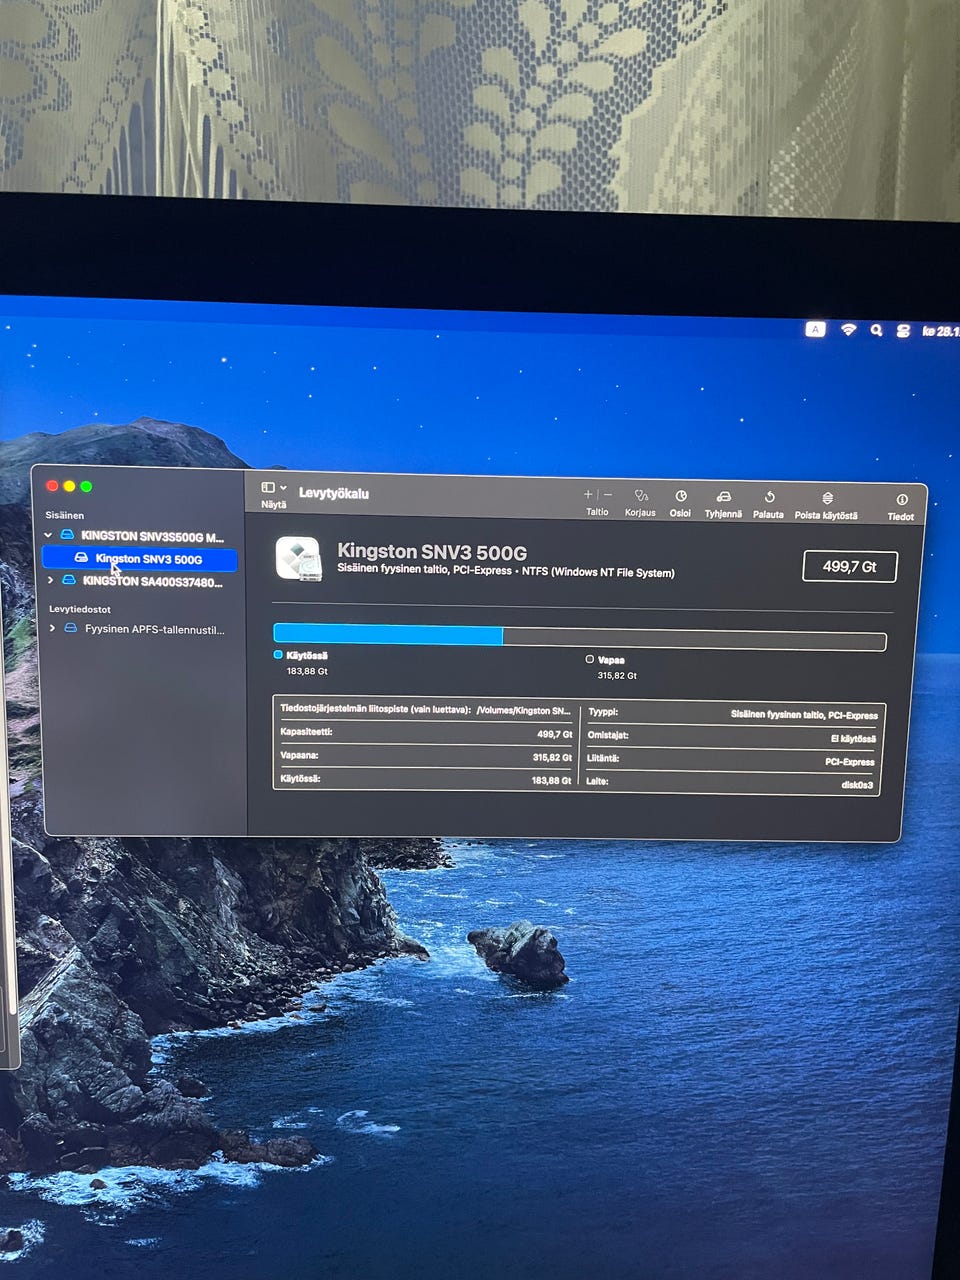This screenshot has width=960, height=1280.
Task: Open the Osioi partition tool
Action: coord(681,497)
